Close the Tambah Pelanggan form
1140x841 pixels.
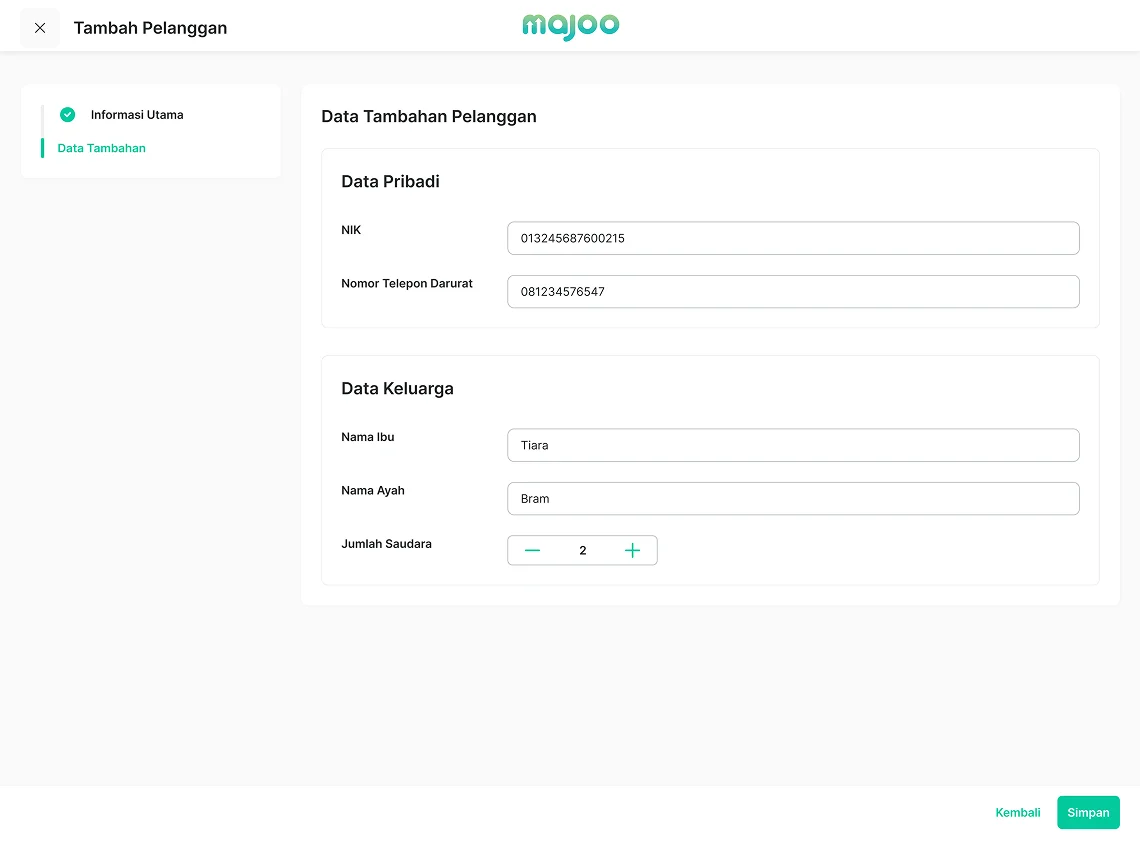pos(40,28)
